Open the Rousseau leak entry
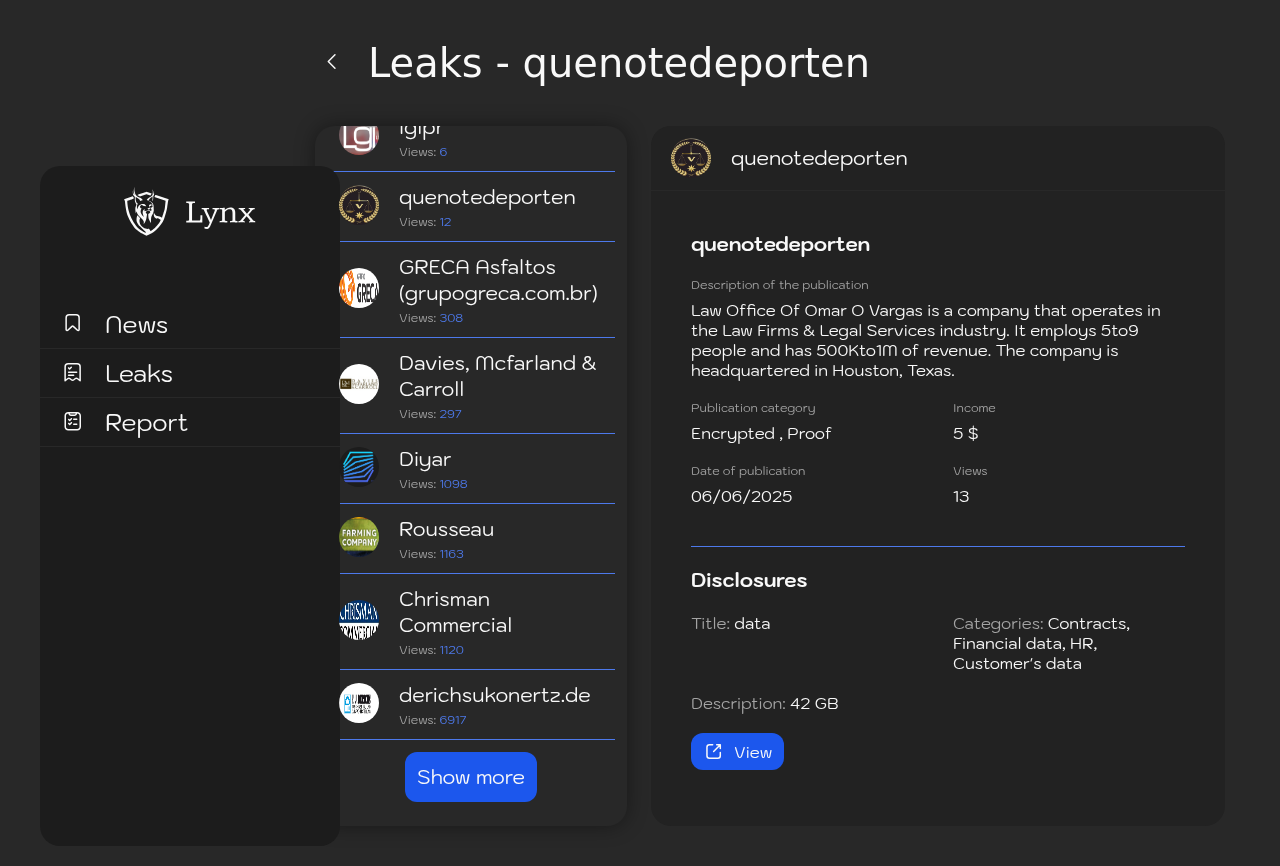 pos(477,539)
